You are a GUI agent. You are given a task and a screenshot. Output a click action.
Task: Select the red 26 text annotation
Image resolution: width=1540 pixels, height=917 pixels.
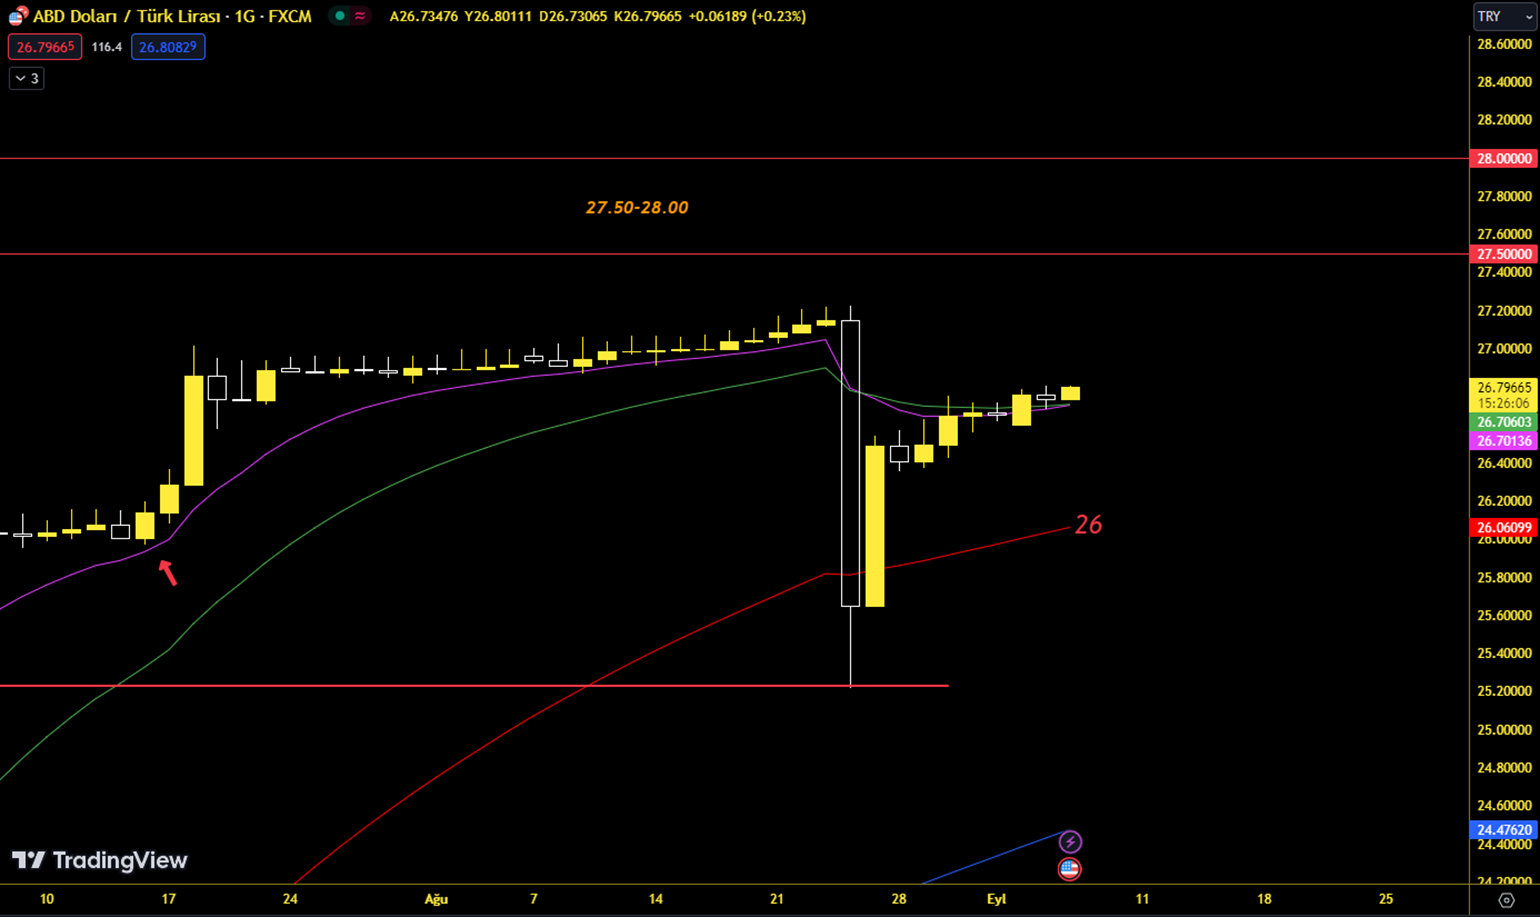tap(1088, 525)
